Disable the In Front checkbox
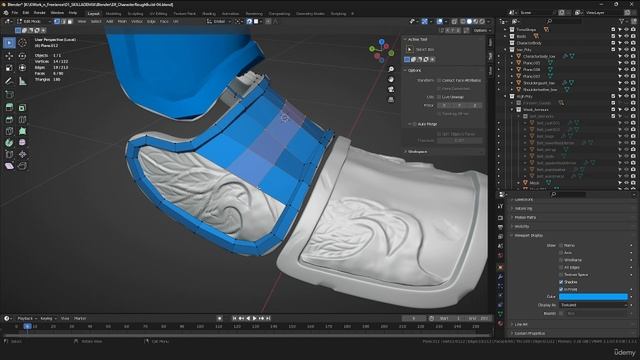The height and width of the screenshot is (360, 640). pos(561,289)
